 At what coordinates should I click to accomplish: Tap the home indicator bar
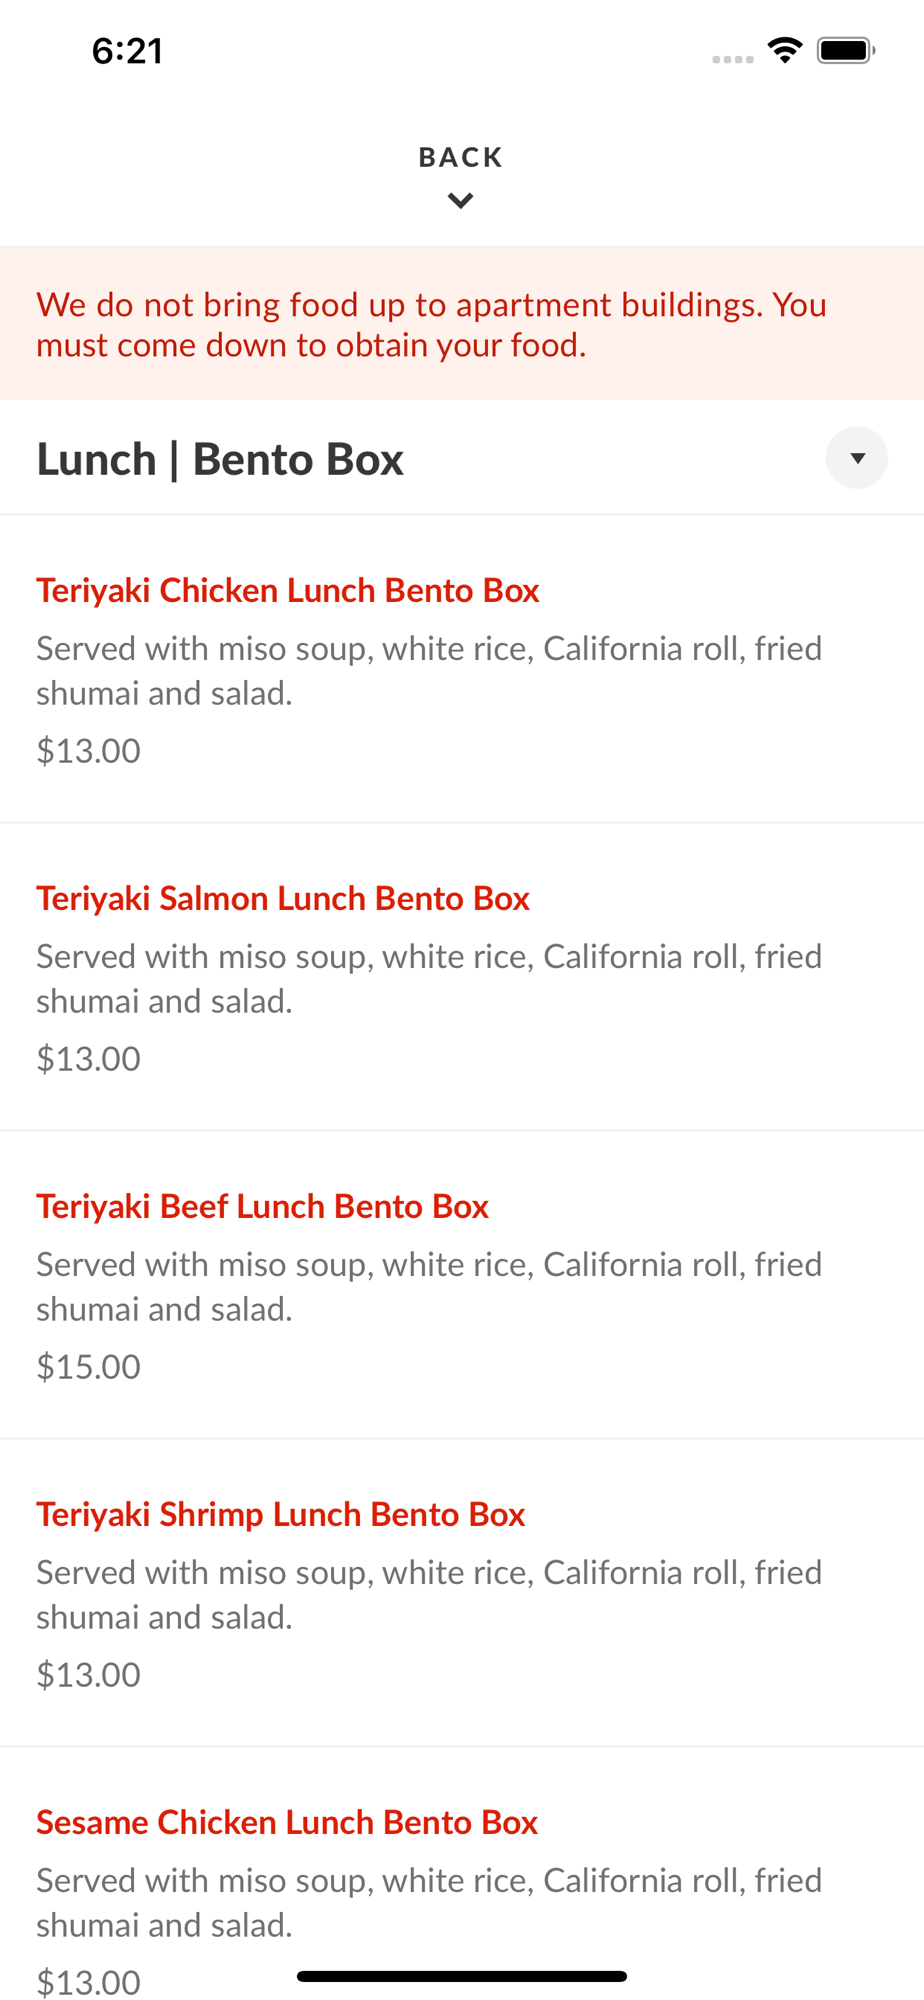pyautogui.click(x=461, y=1976)
